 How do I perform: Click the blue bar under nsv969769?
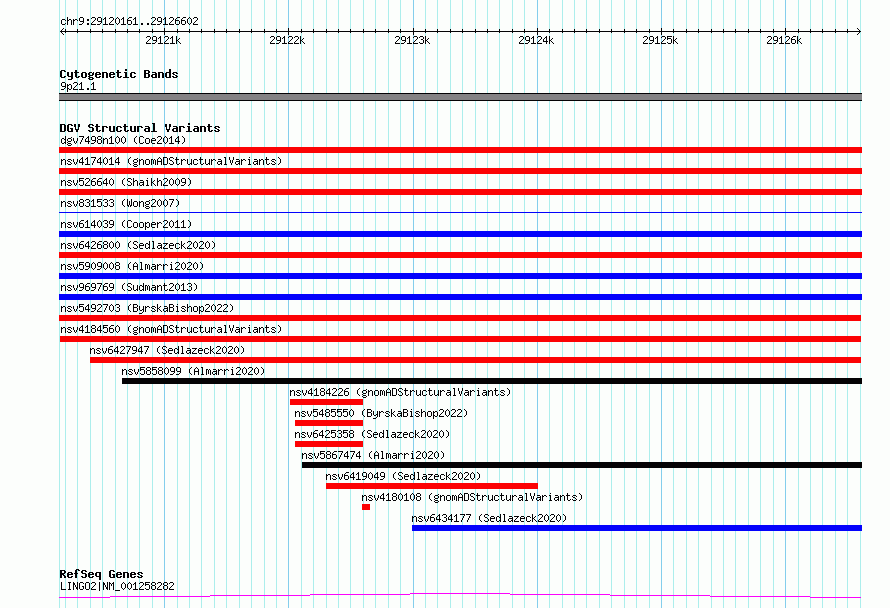[x=460, y=297]
